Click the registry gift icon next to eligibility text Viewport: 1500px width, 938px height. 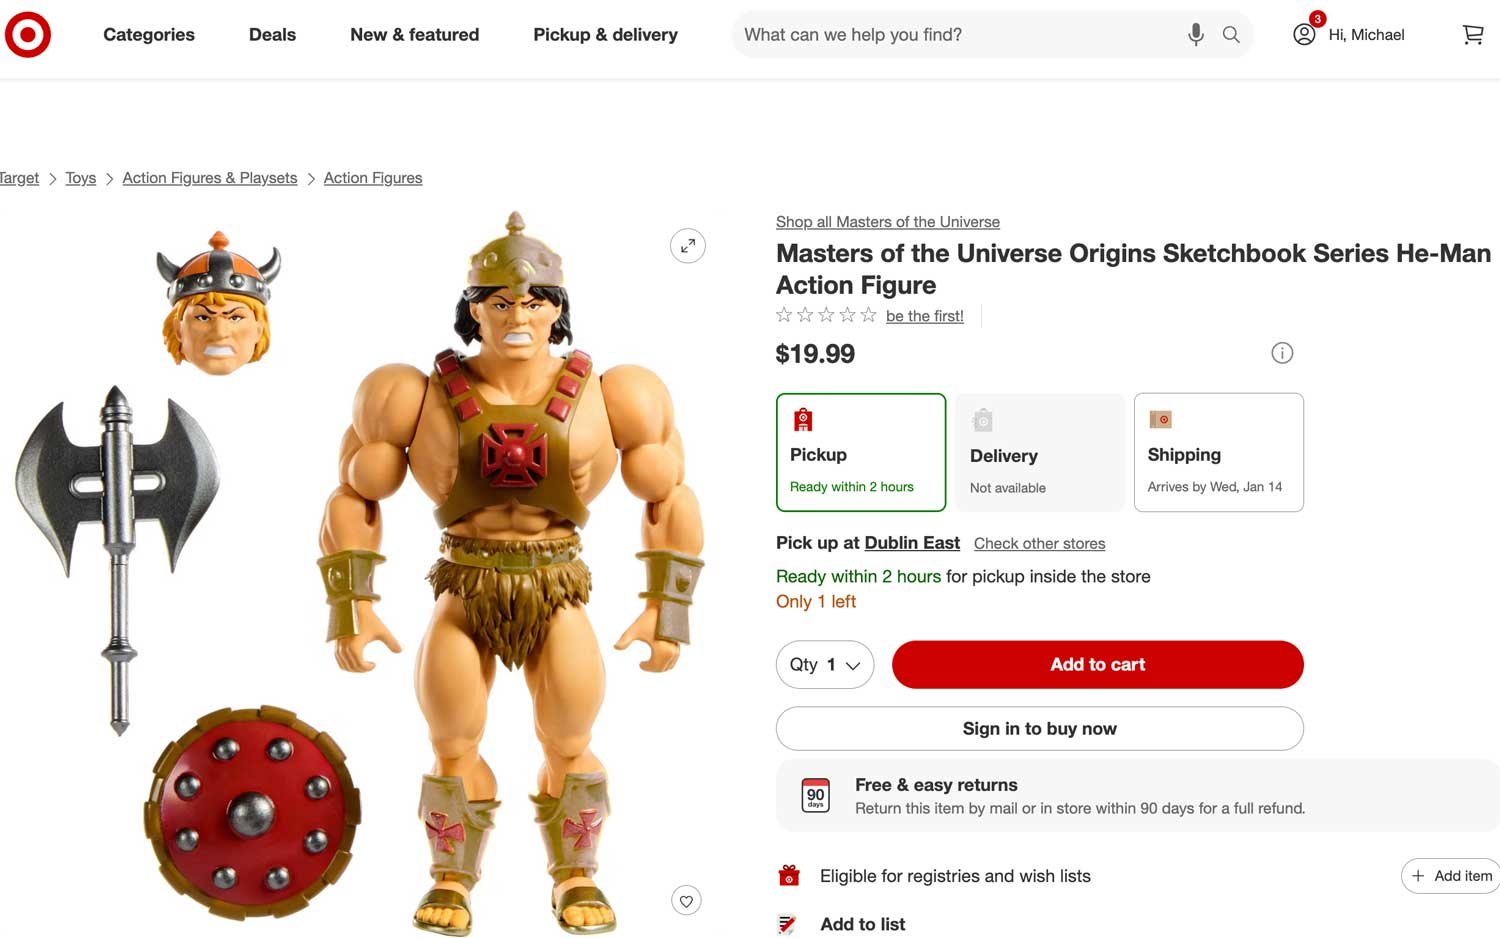click(x=789, y=875)
